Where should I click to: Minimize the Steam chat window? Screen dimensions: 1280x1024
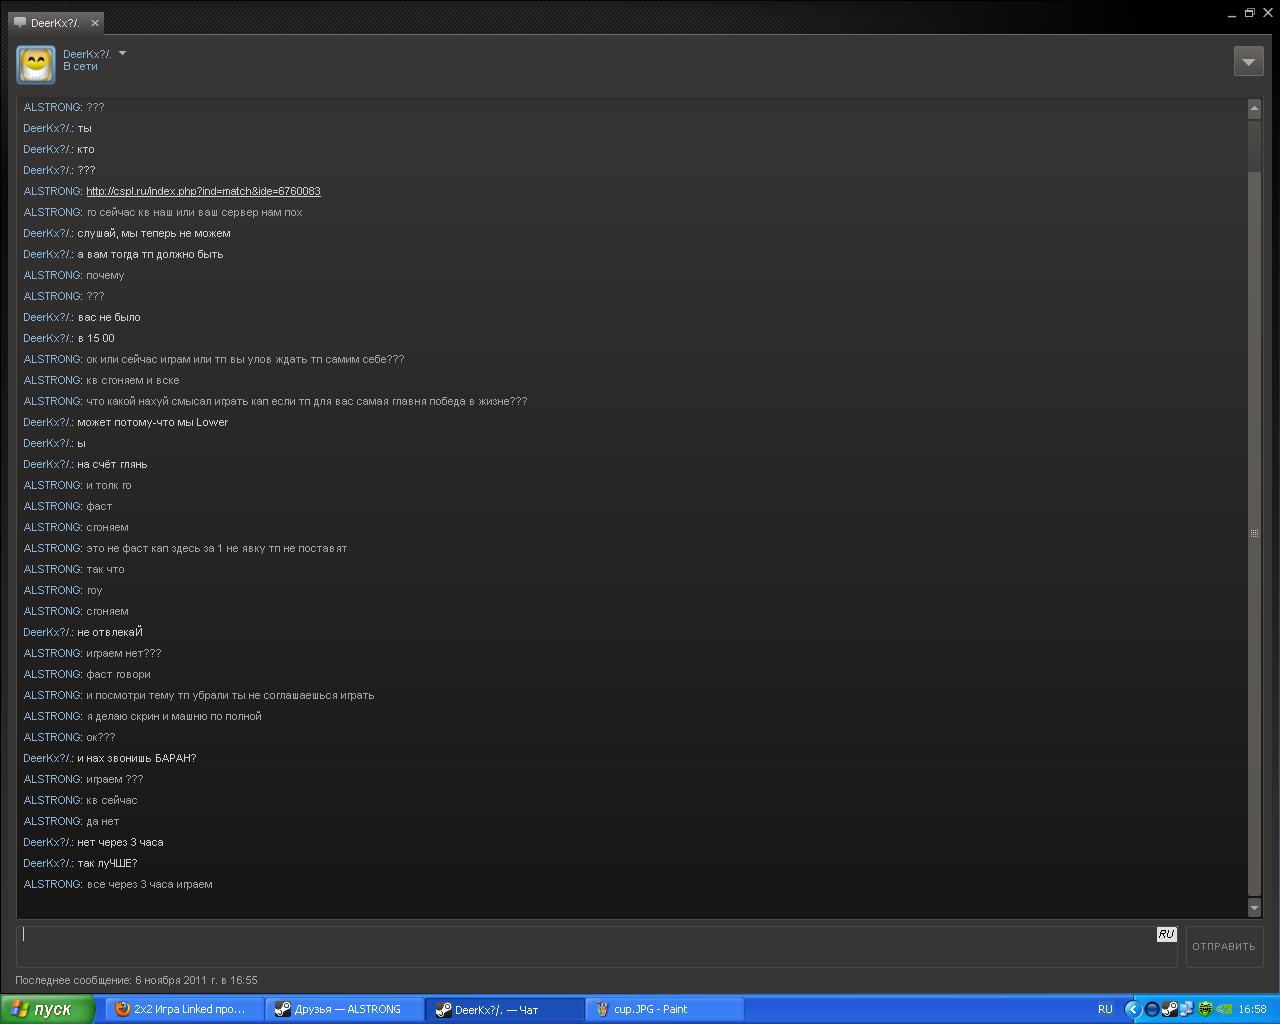(1231, 14)
